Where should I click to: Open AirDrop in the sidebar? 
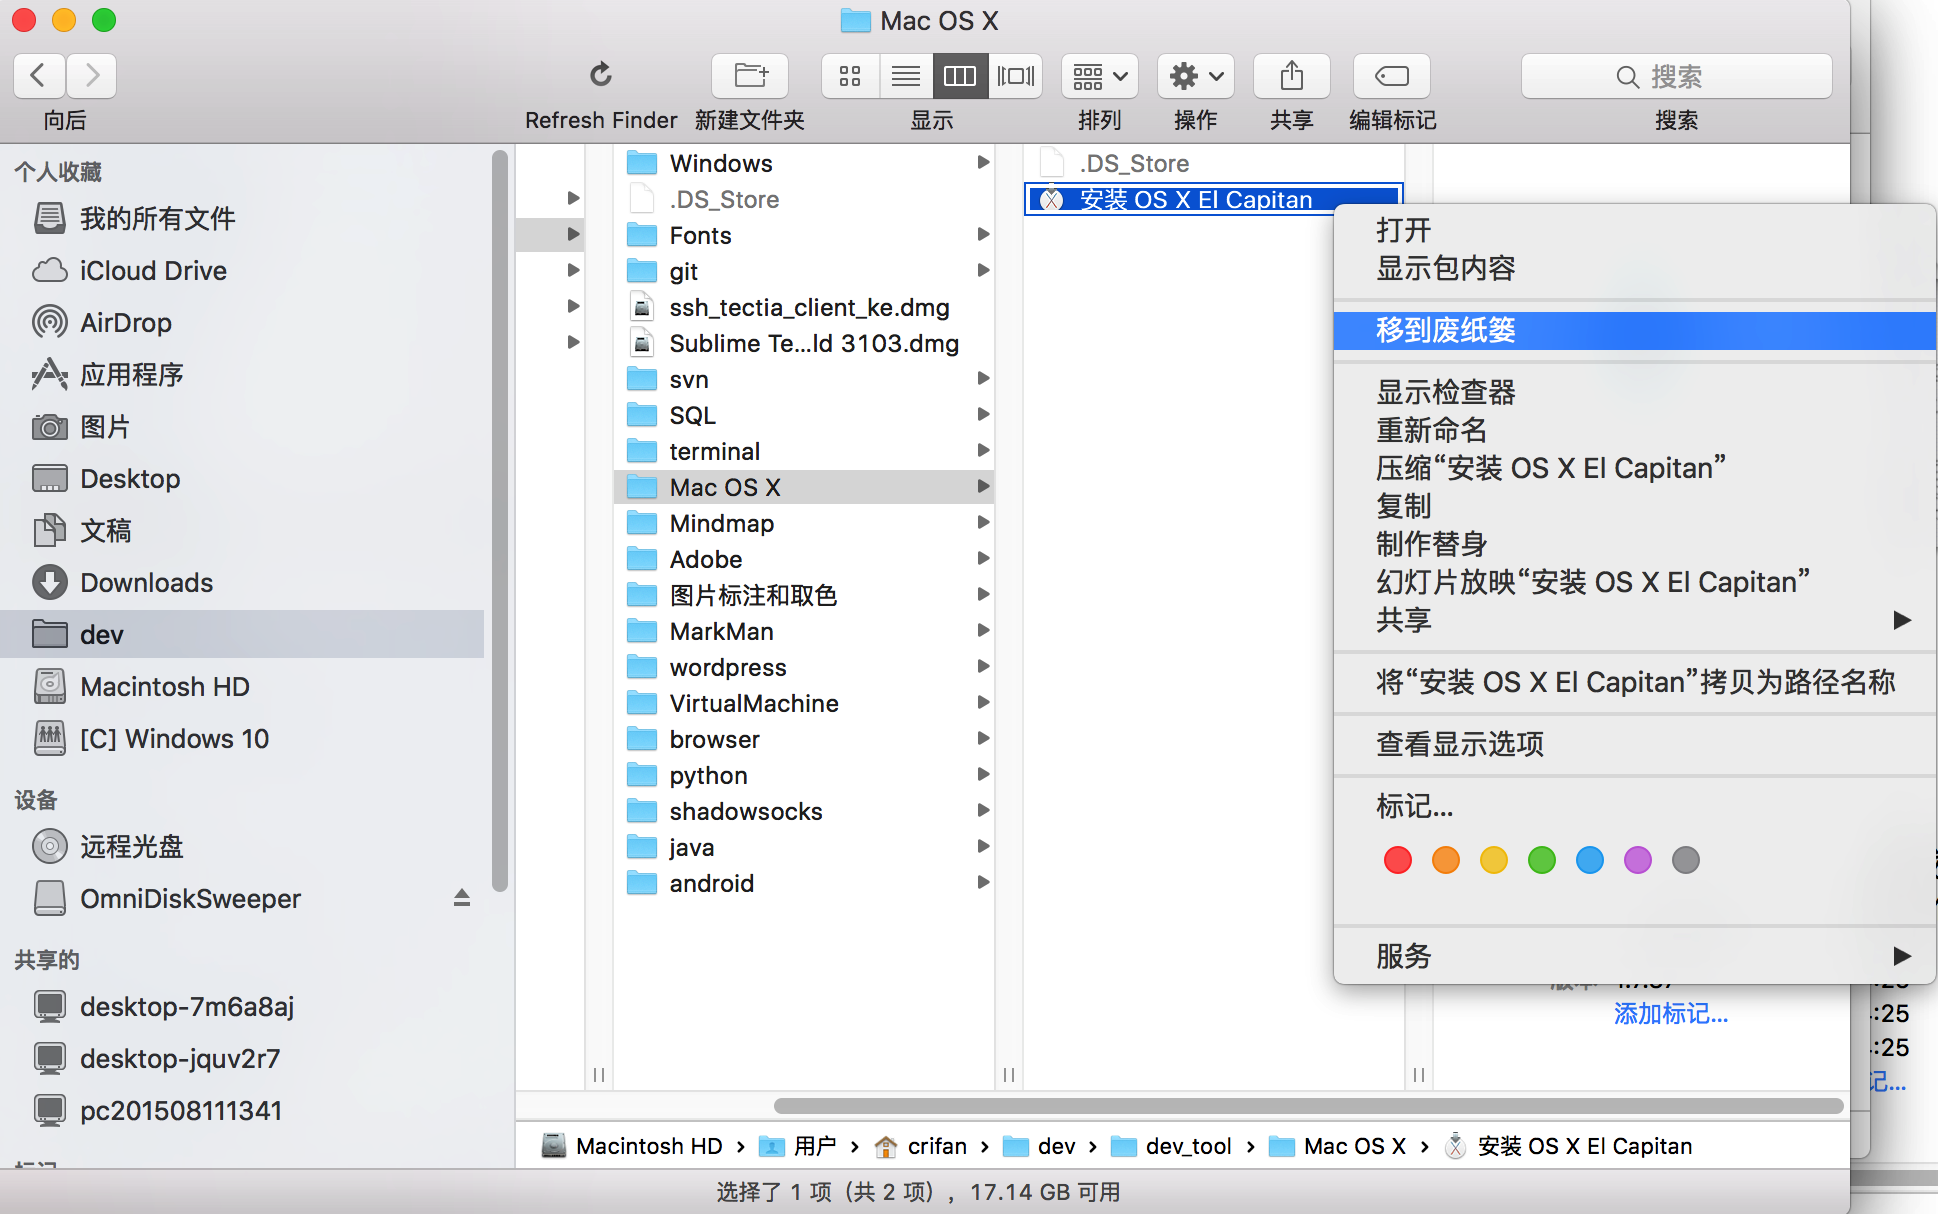pos(126,323)
